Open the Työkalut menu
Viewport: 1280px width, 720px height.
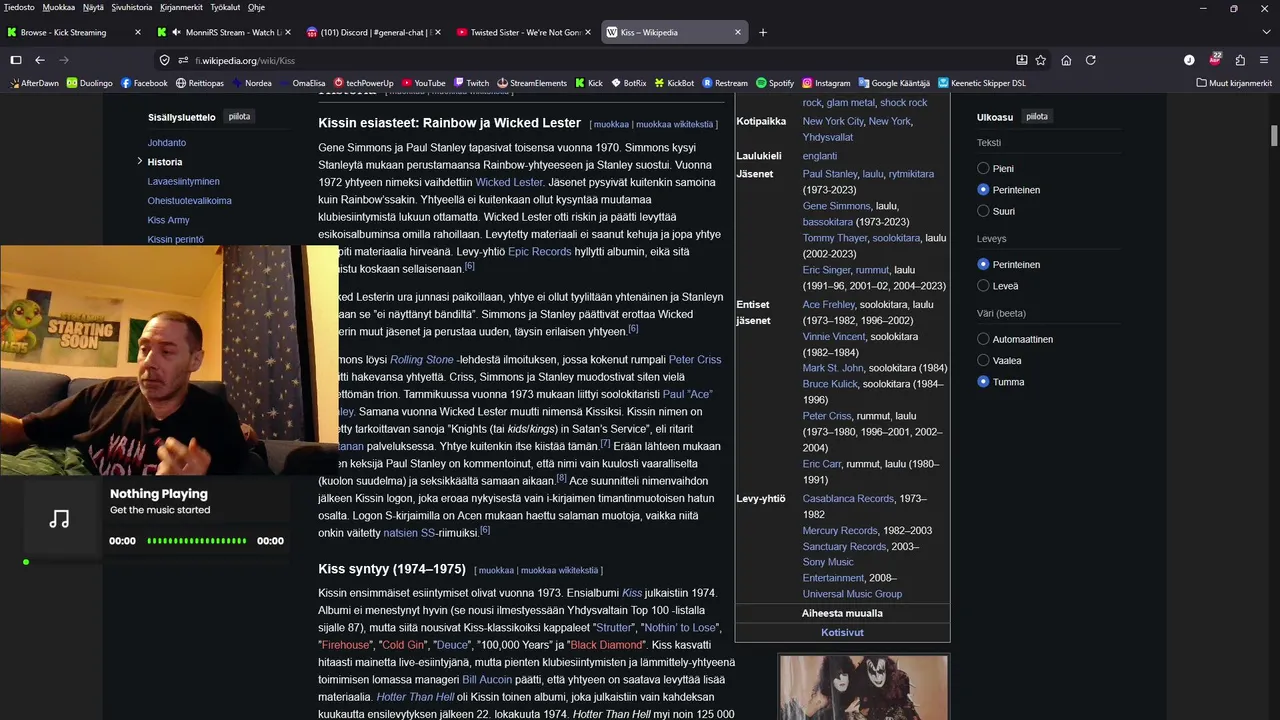click(225, 7)
